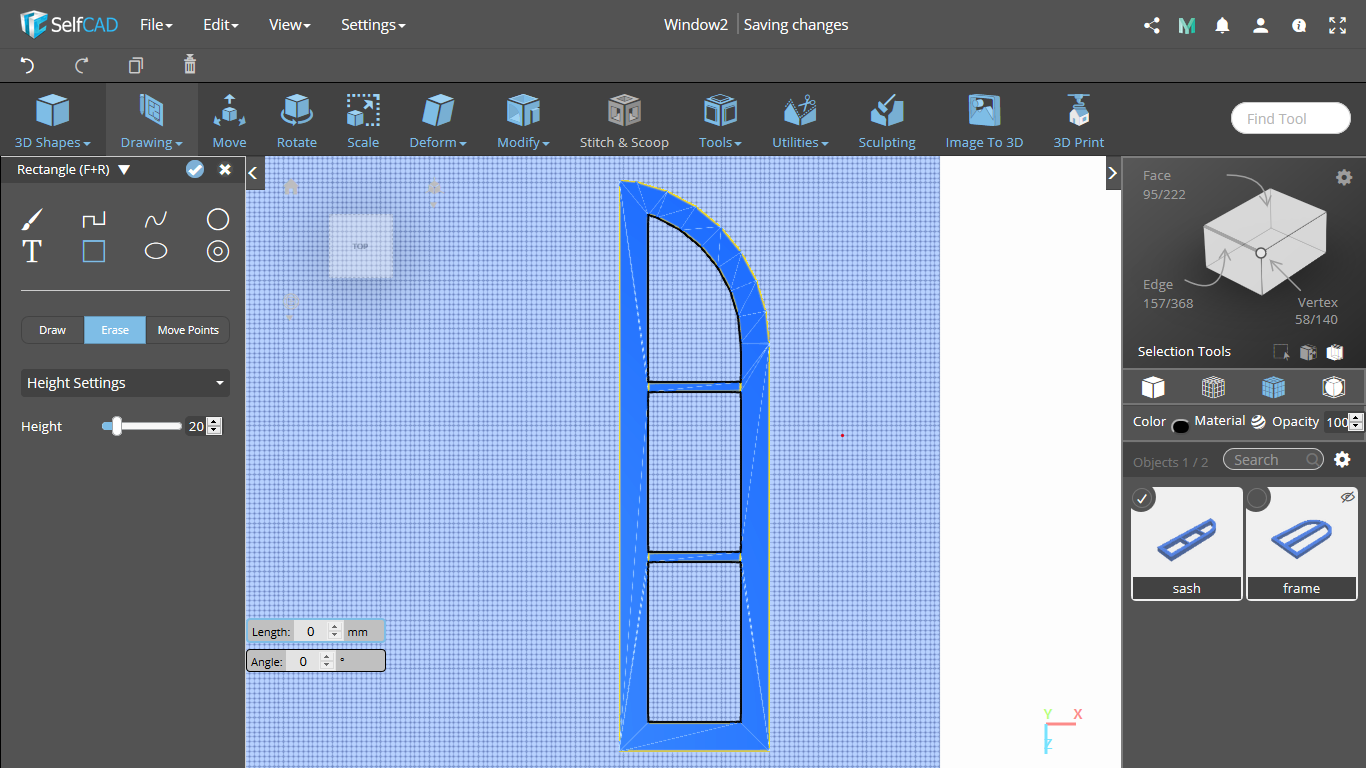Activate the Erase mode
The height and width of the screenshot is (768, 1366).
click(115, 330)
